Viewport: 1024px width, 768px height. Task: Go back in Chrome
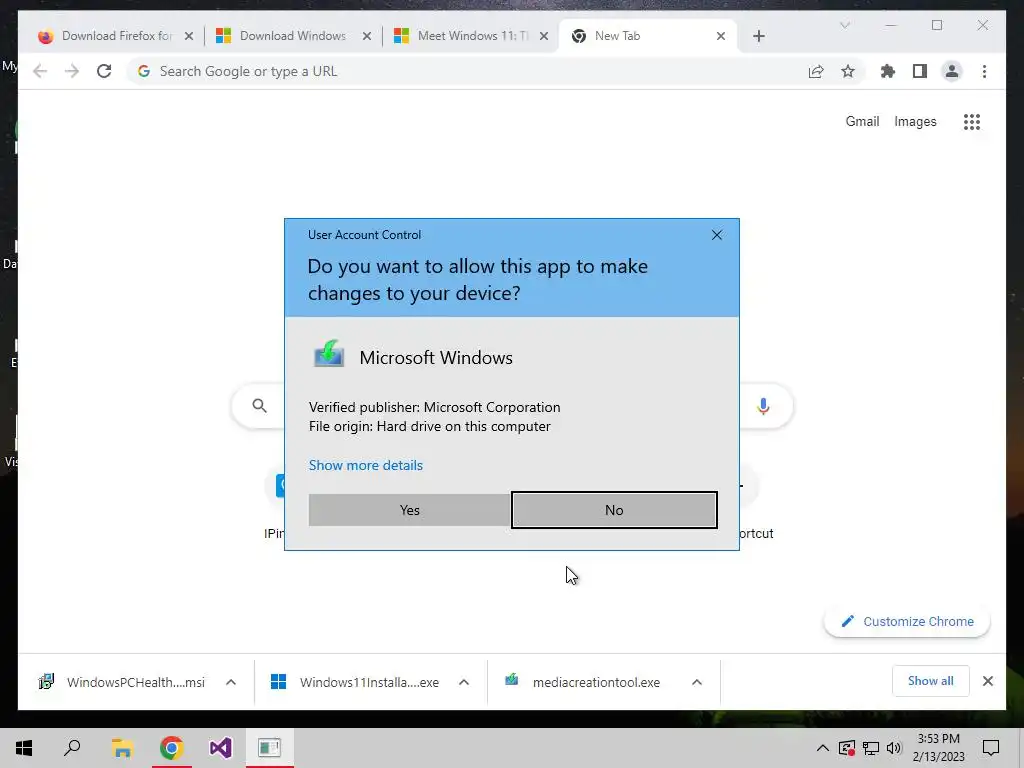(x=40, y=71)
